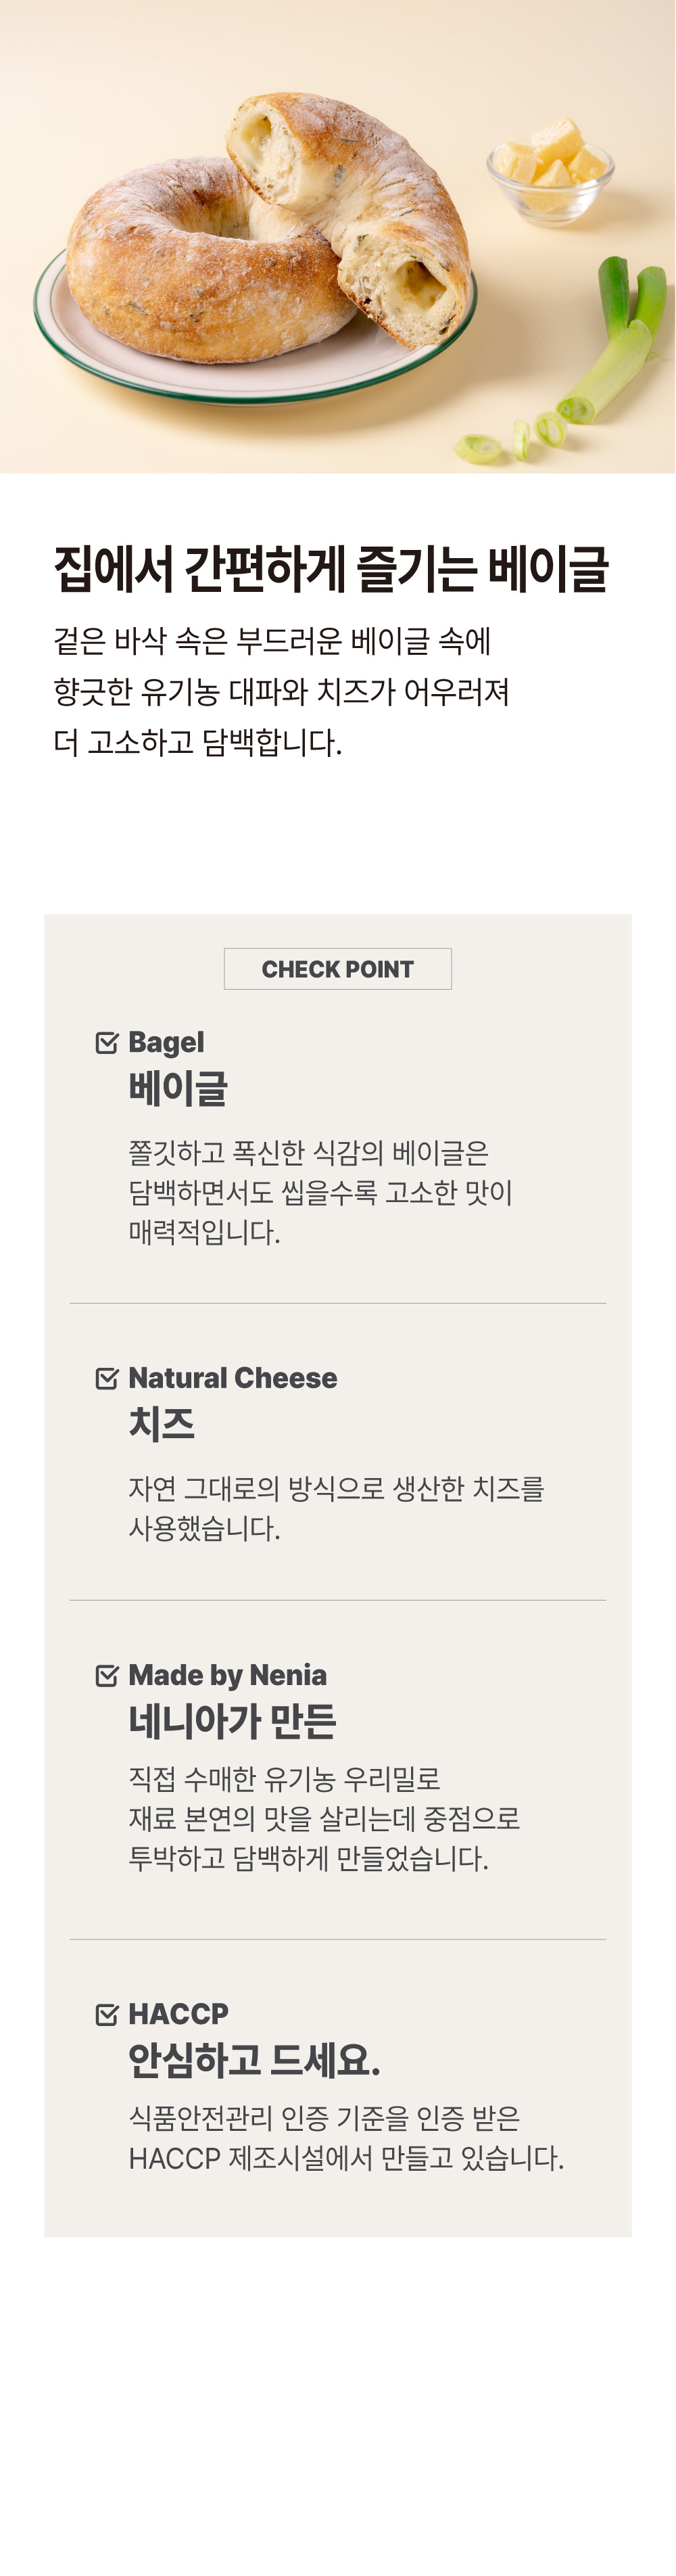Click the "Bagel" English label
This screenshot has width=676, height=2576.
tap(166, 1043)
